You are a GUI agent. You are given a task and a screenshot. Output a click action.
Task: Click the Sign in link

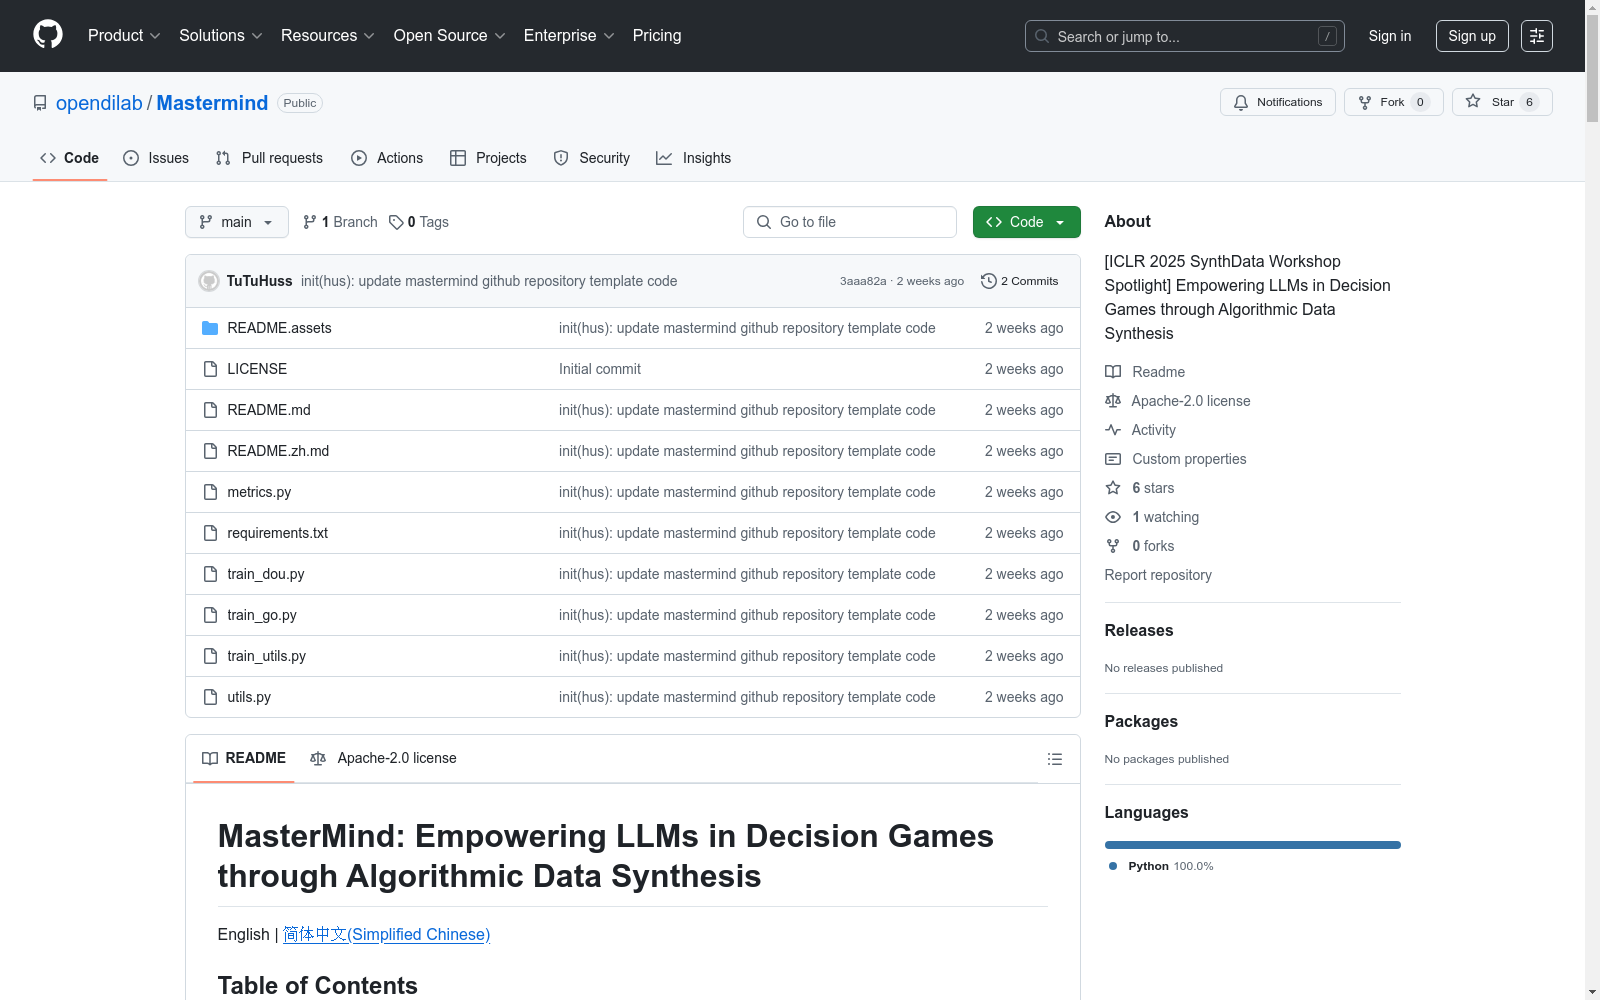click(x=1390, y=36)
